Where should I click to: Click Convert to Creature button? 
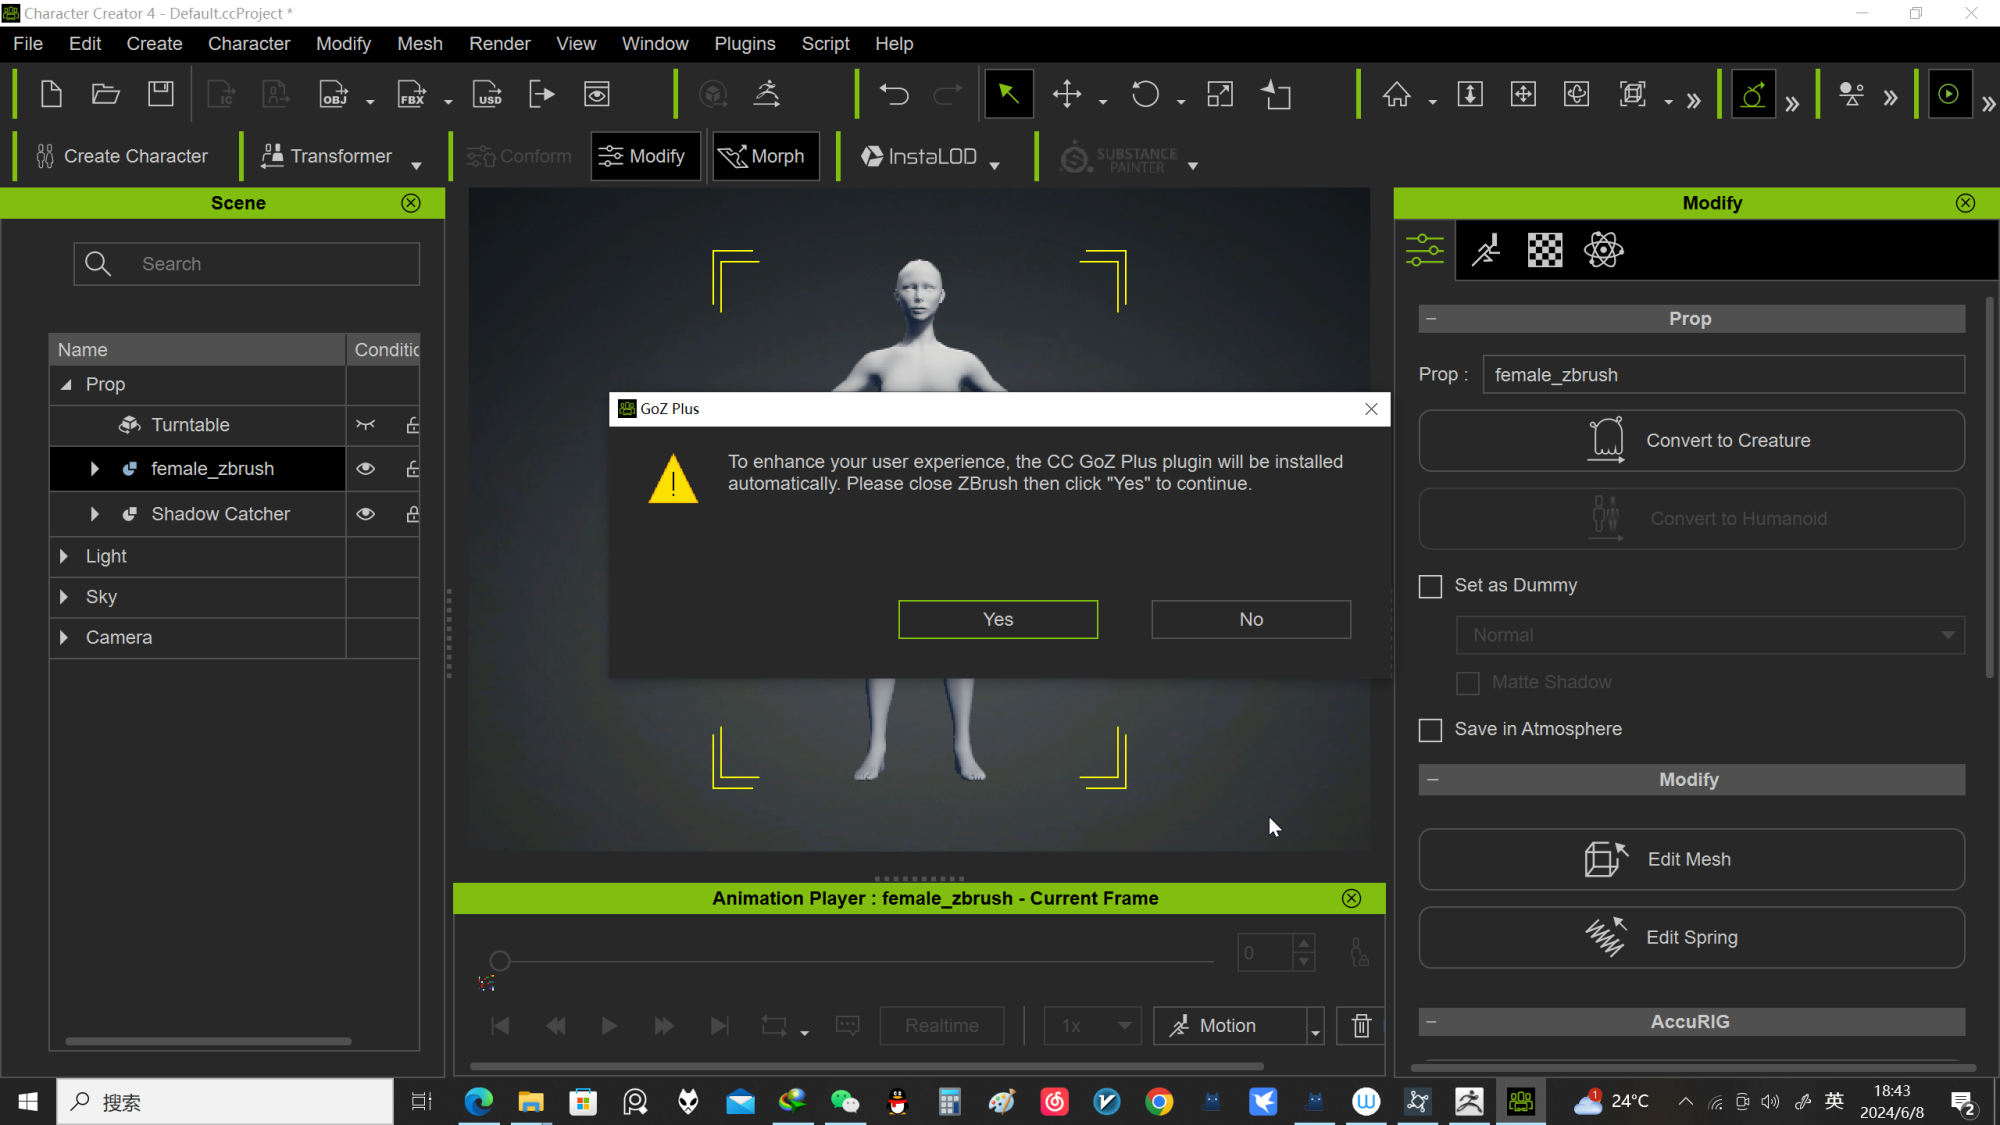click(x=1691, y=441)
